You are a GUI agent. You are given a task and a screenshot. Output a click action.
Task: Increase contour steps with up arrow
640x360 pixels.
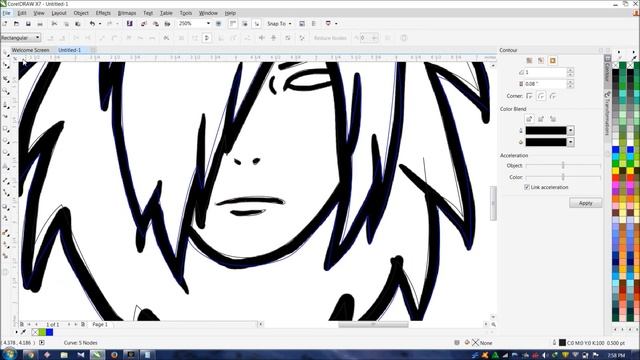coord(570,70)
